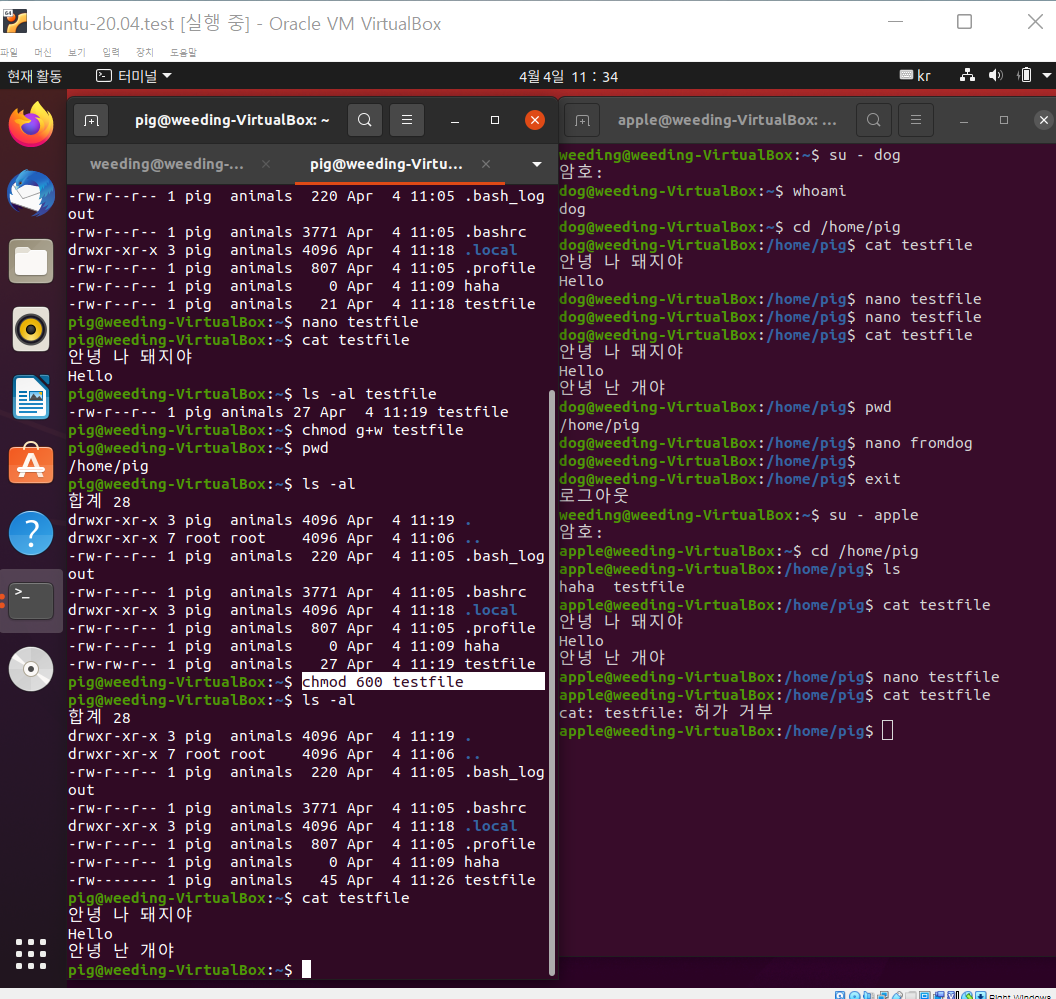Minimize the pig terminal window
The image size is (1056, 999).
(x=455, y=121)
